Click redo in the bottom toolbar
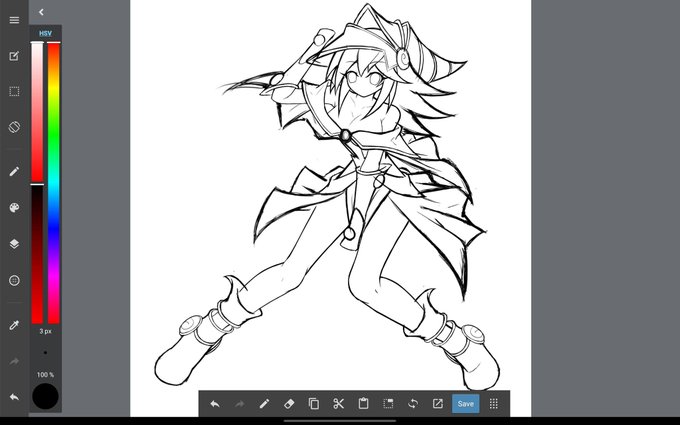The height and width of the screenshot is (425, 680). pyautogui.click(x=240, y=404)
